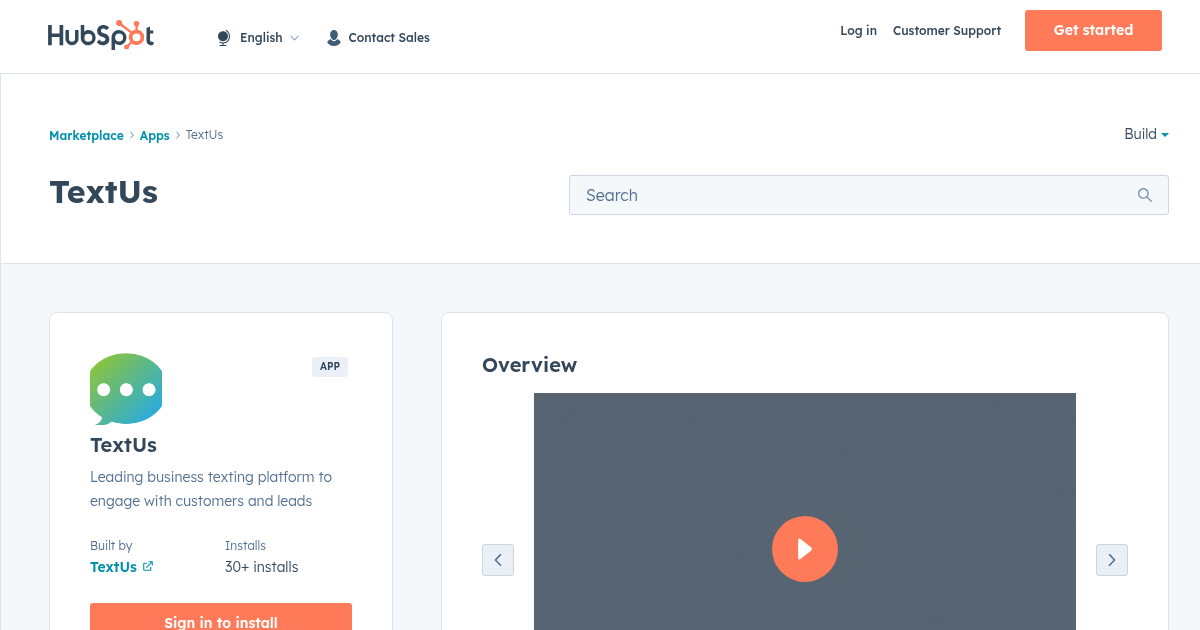Viewport: 1200px width, 630px height.
Task: Play the TextUs overview video
Action: pyautogui.click(x=805, y=549)
